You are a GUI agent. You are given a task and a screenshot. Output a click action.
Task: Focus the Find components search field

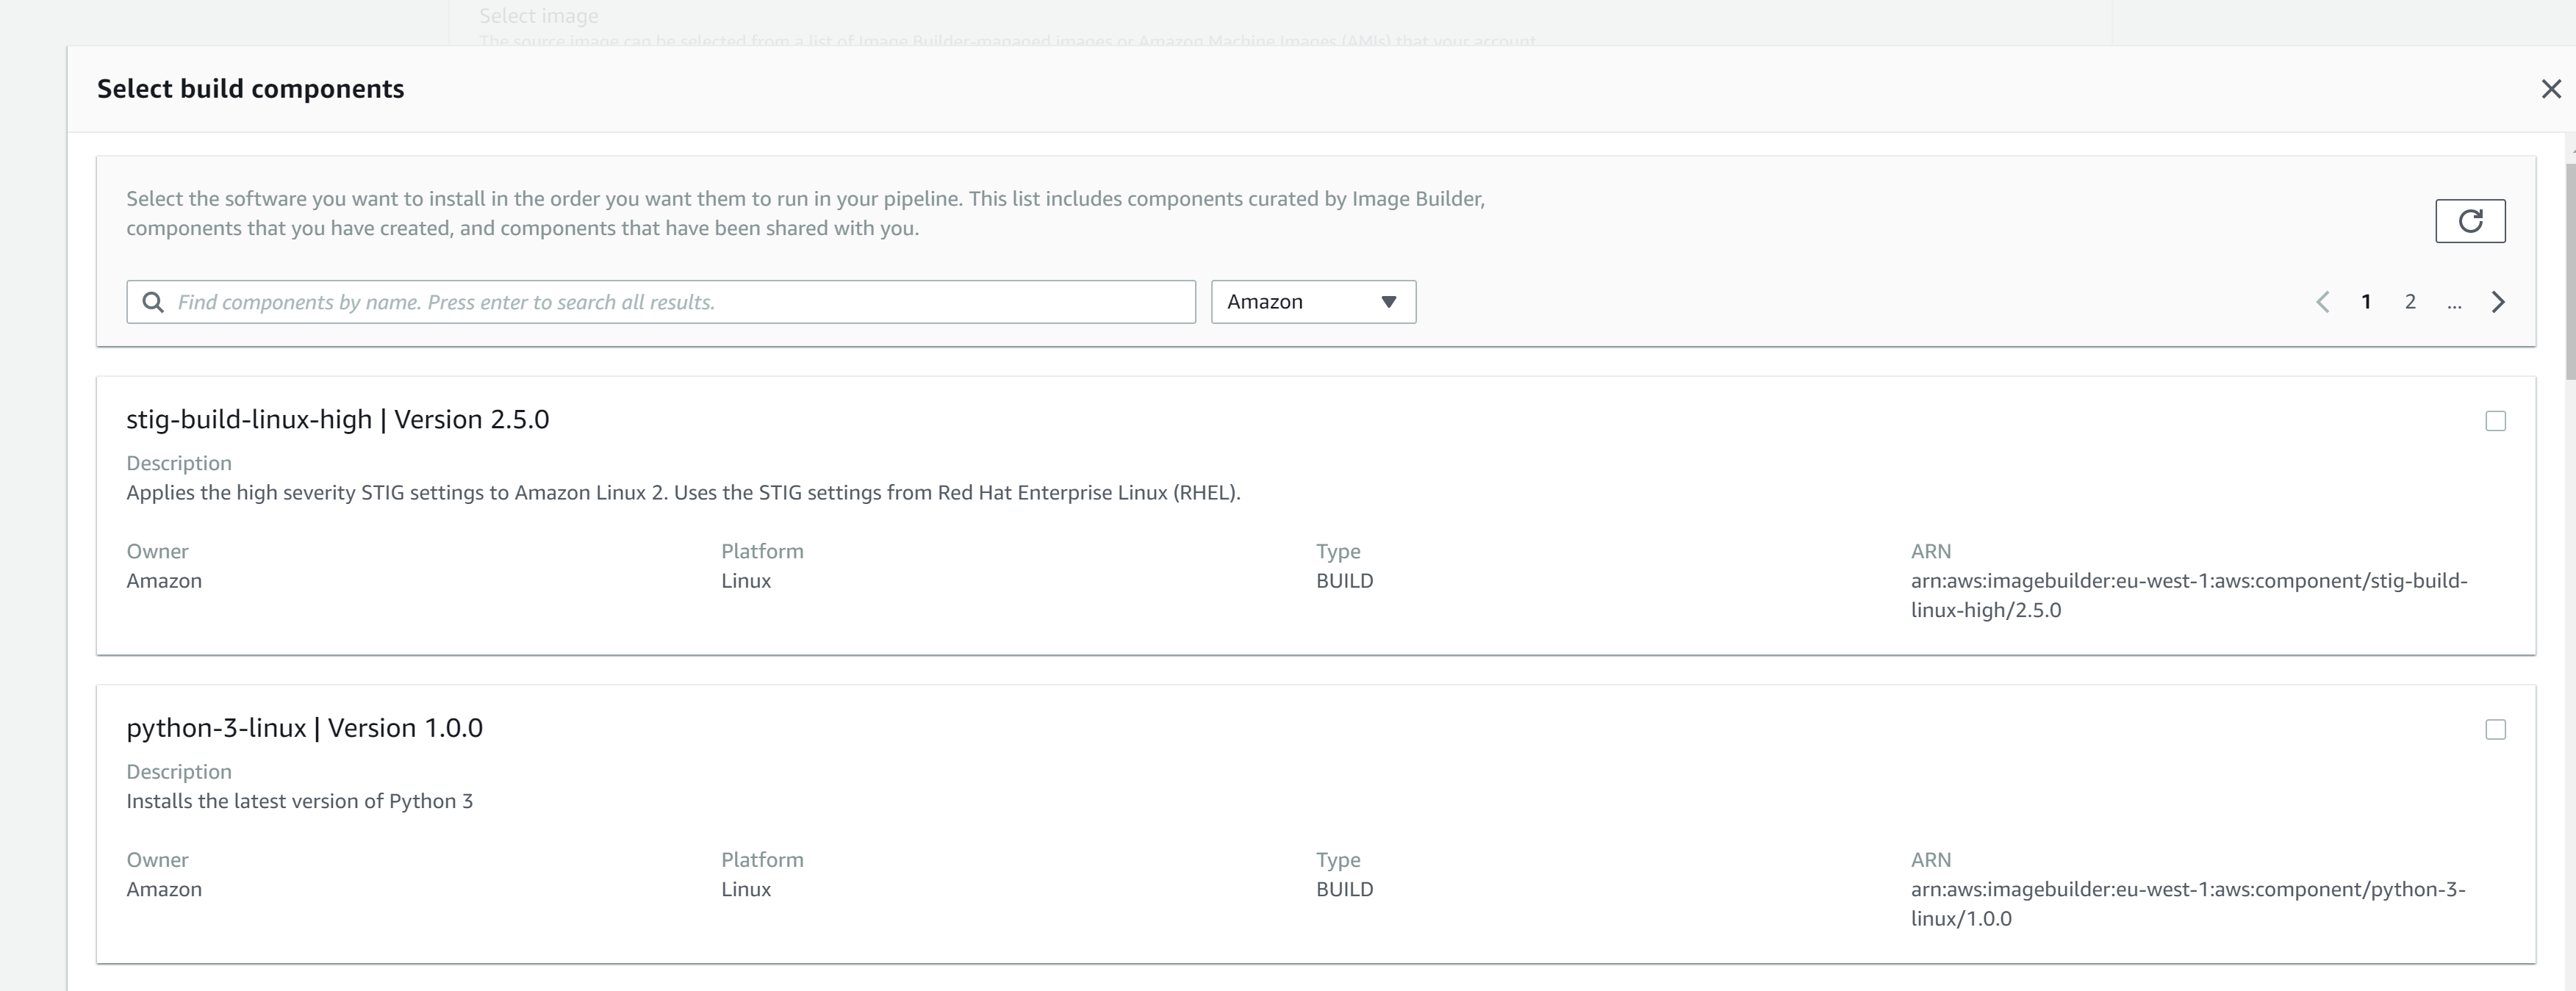(x=661, y=302)
